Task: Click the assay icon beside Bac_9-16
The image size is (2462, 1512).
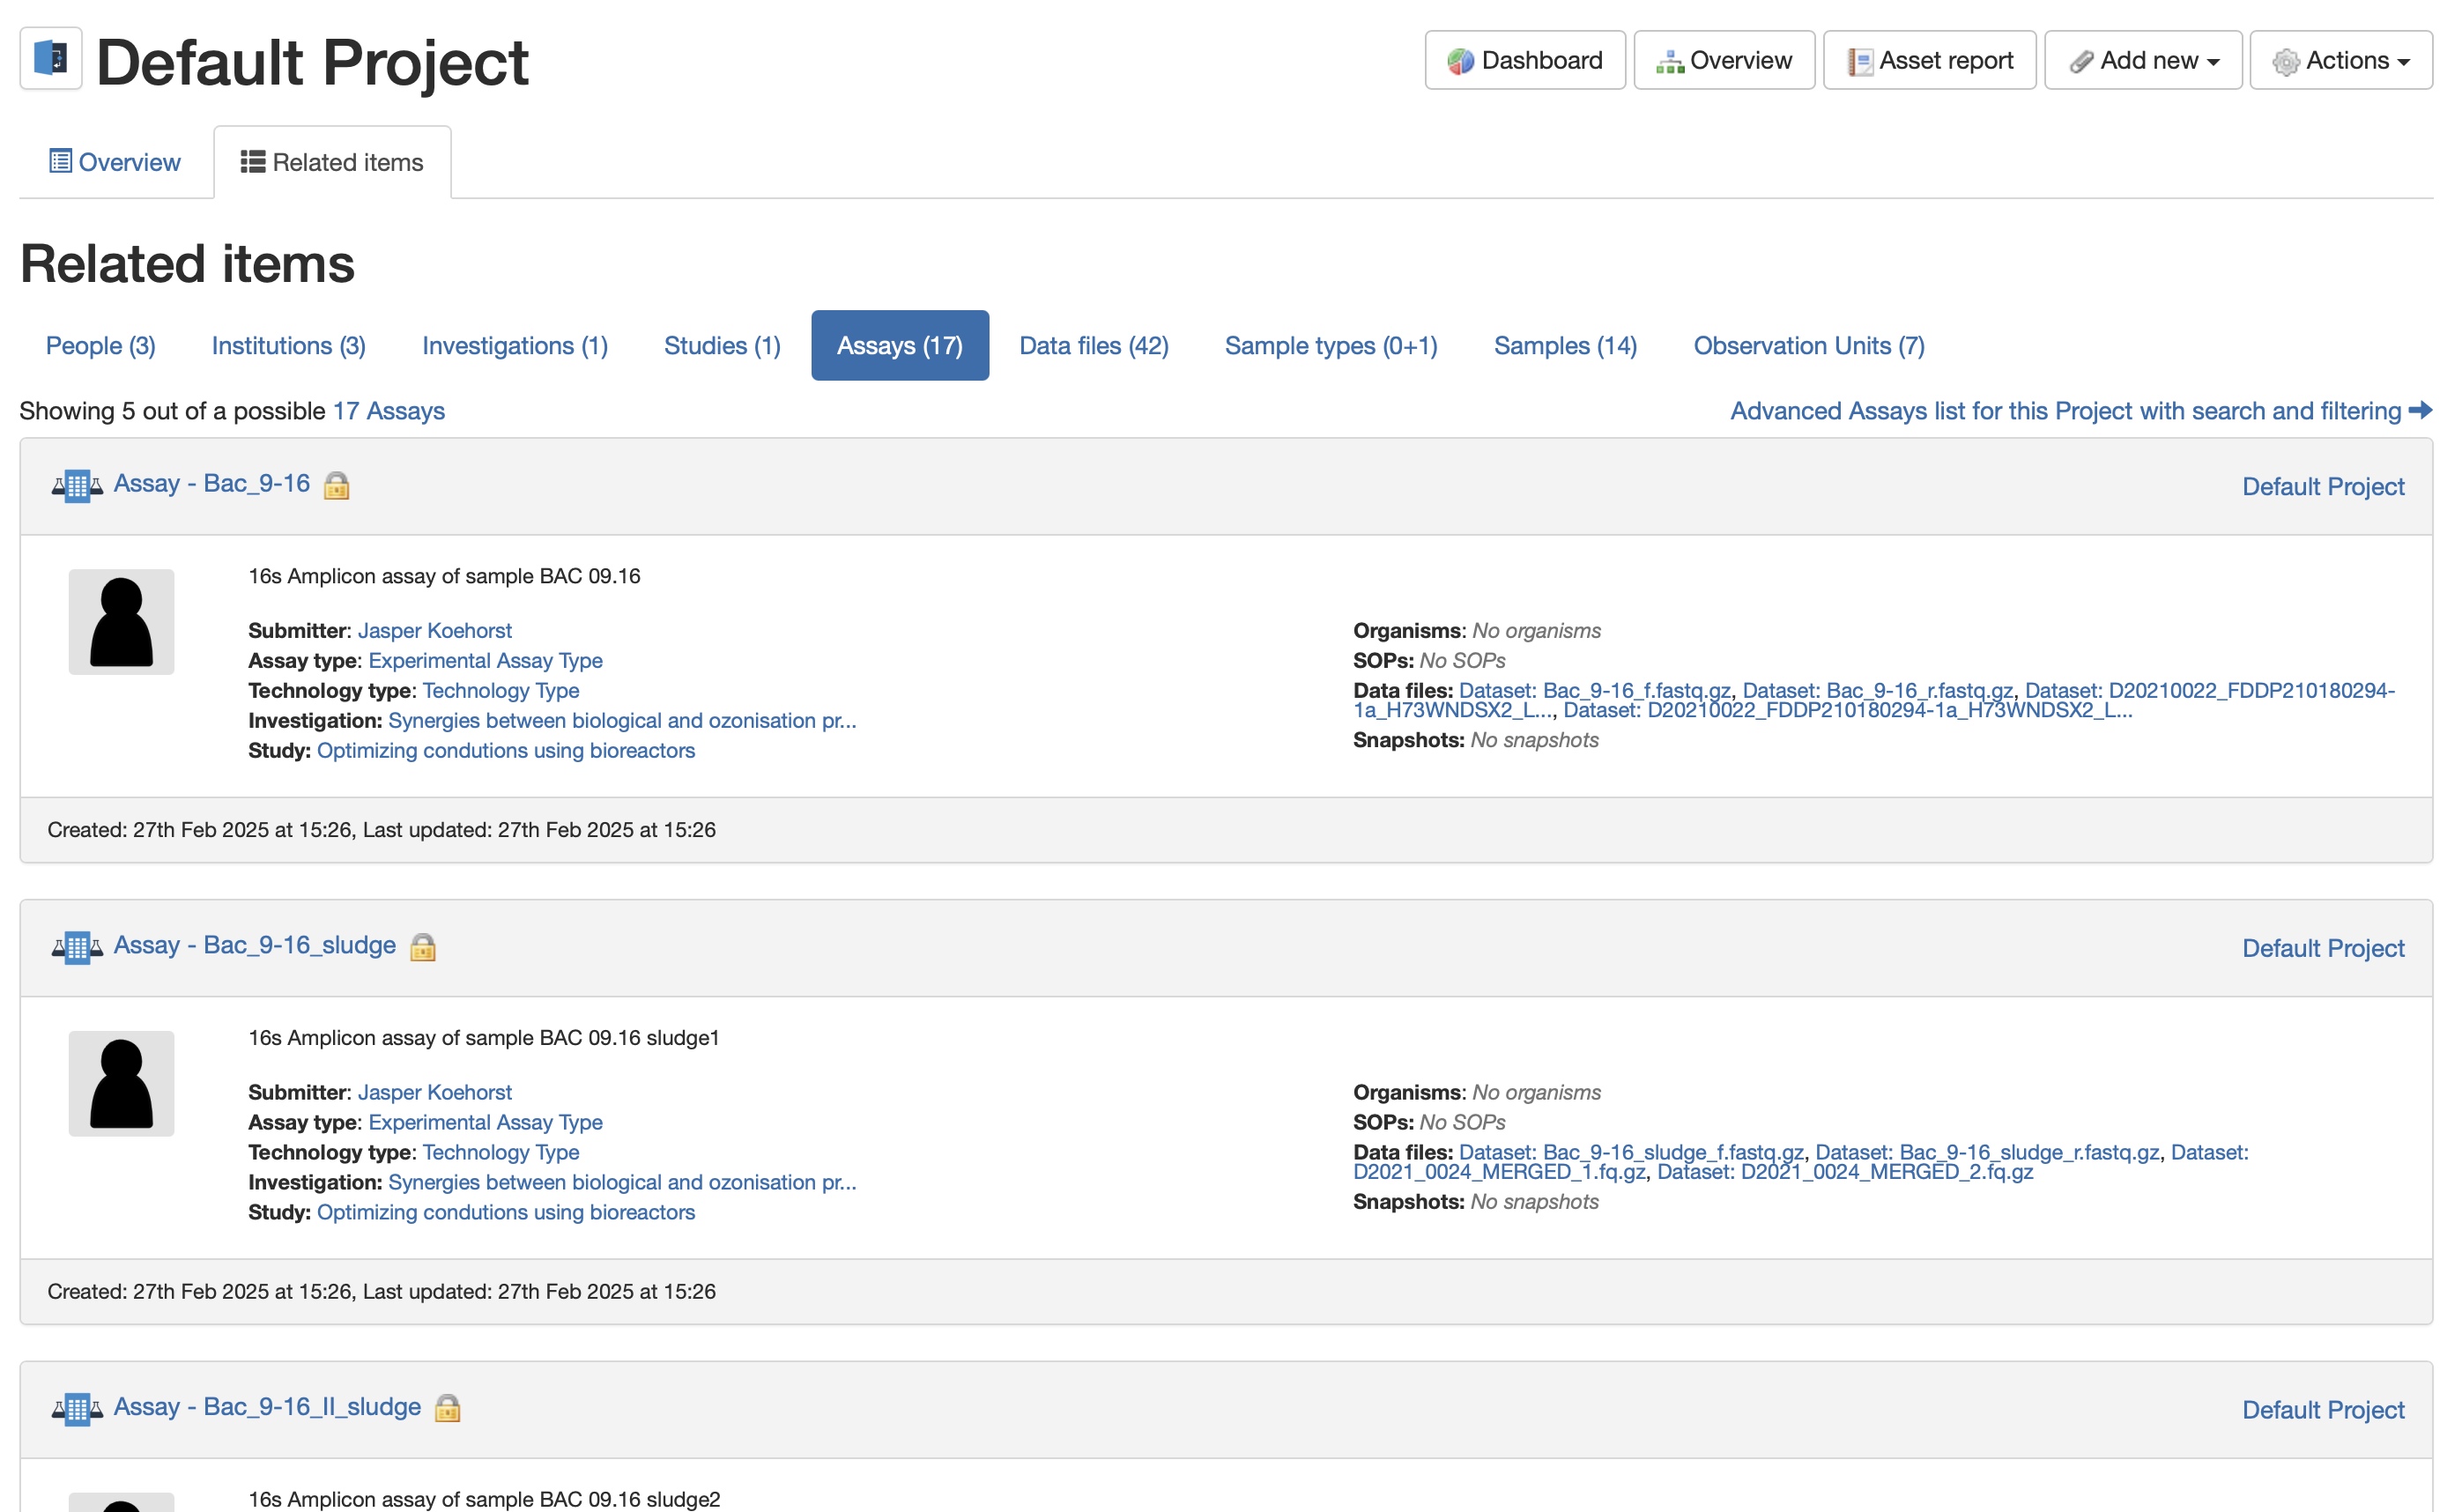Action: [x=77, y=486]
